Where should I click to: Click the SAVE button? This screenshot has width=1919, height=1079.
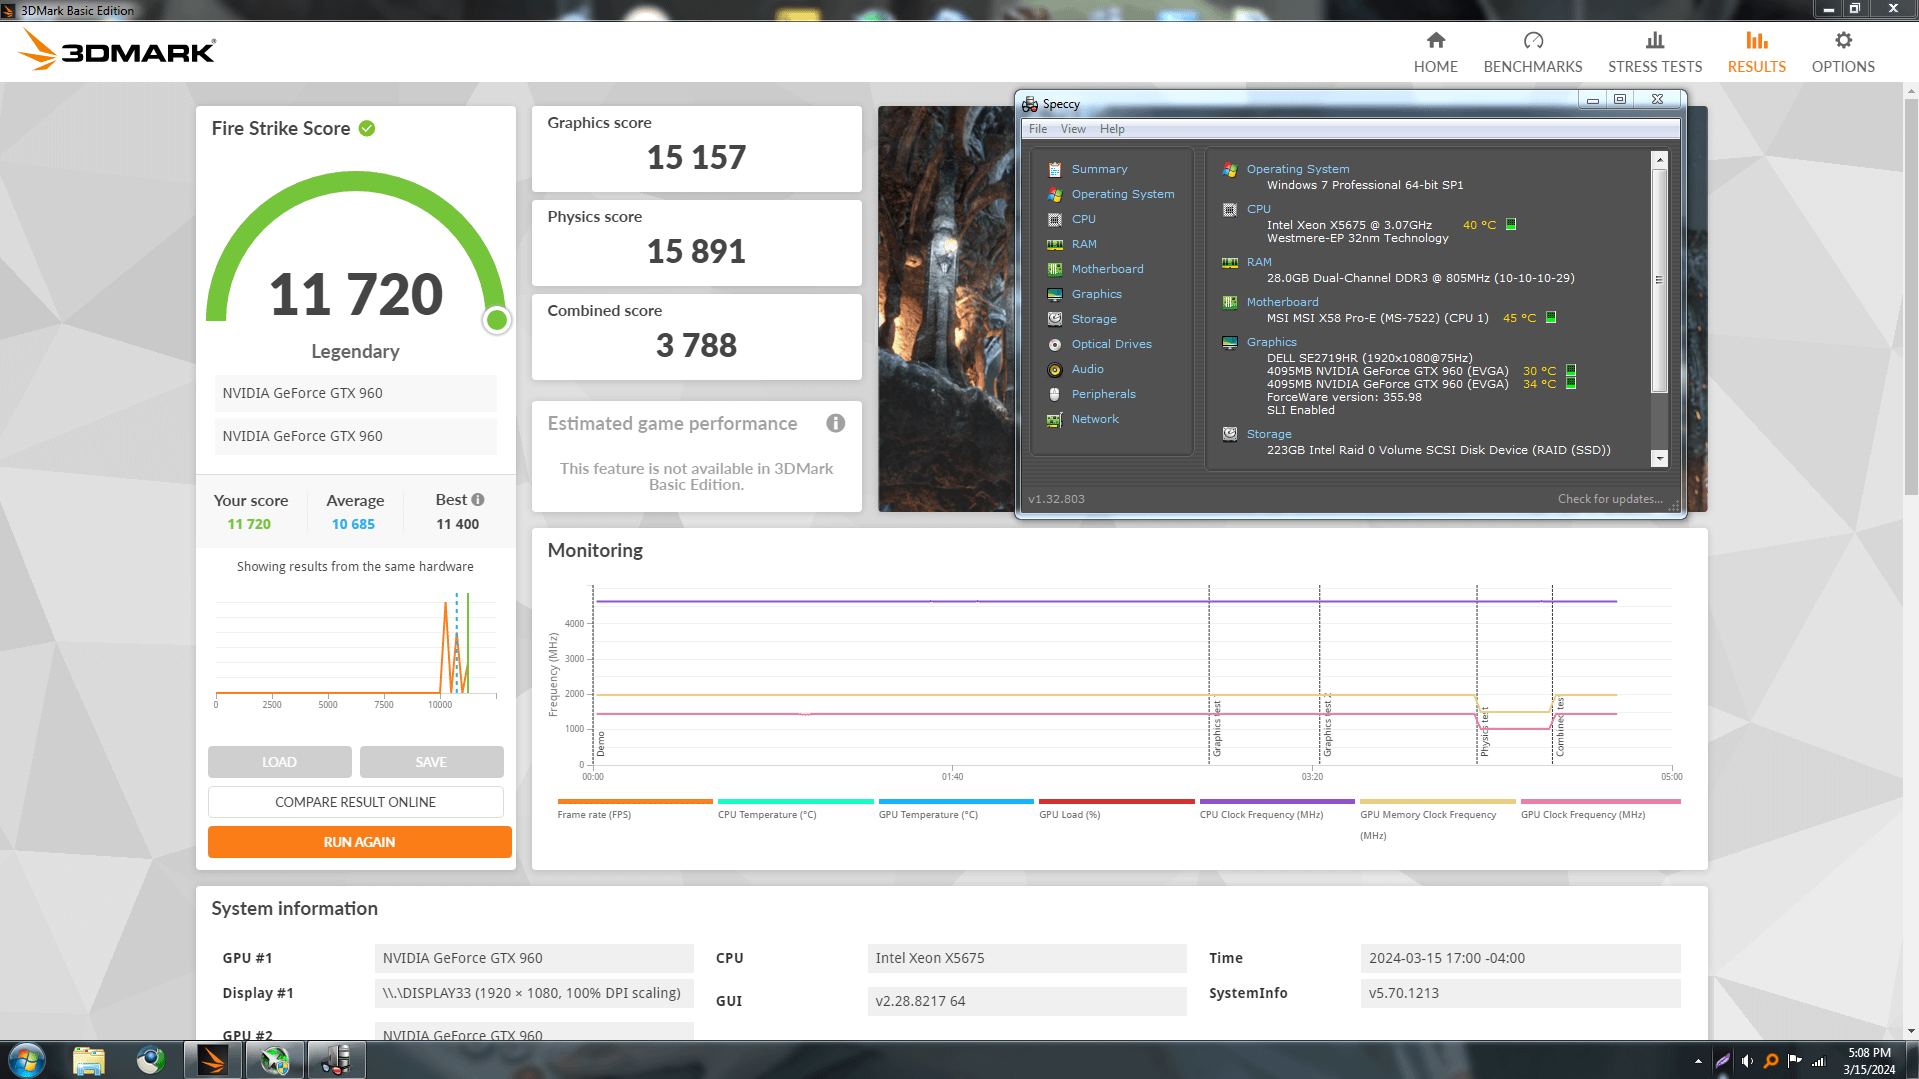pos(431,762)
